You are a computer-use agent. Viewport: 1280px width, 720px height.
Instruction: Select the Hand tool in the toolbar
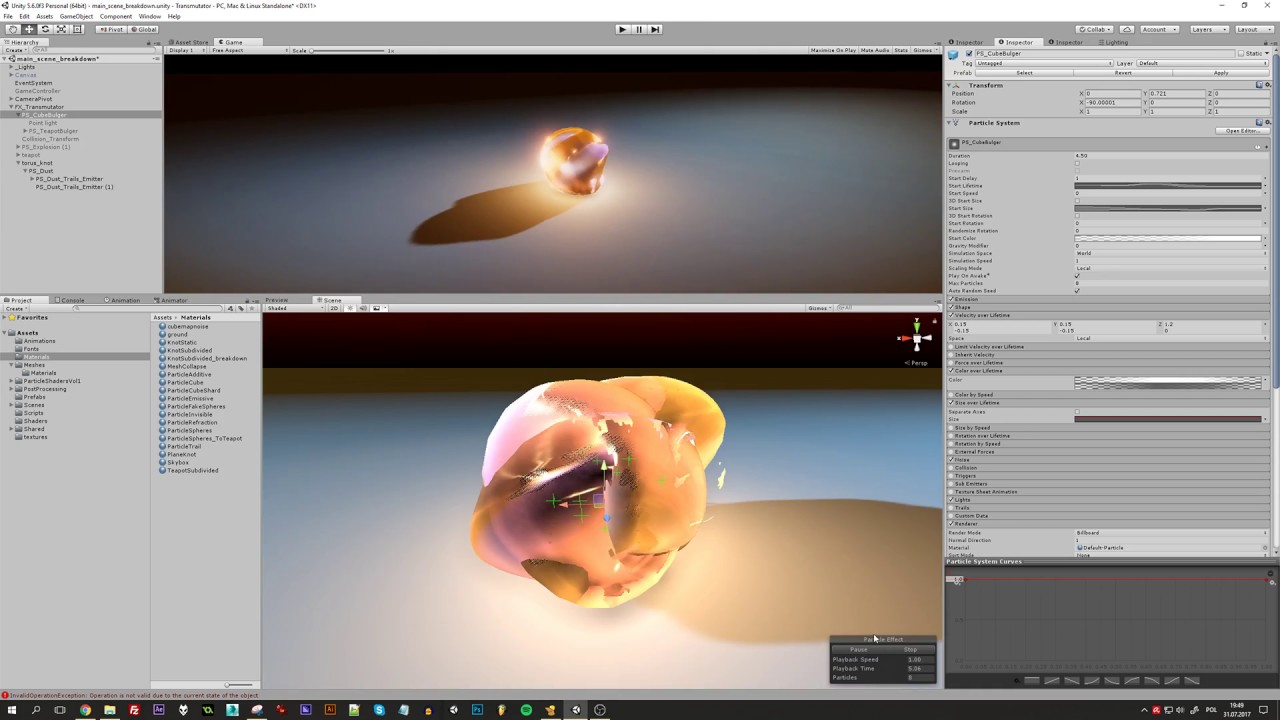(x=13, y=29)
